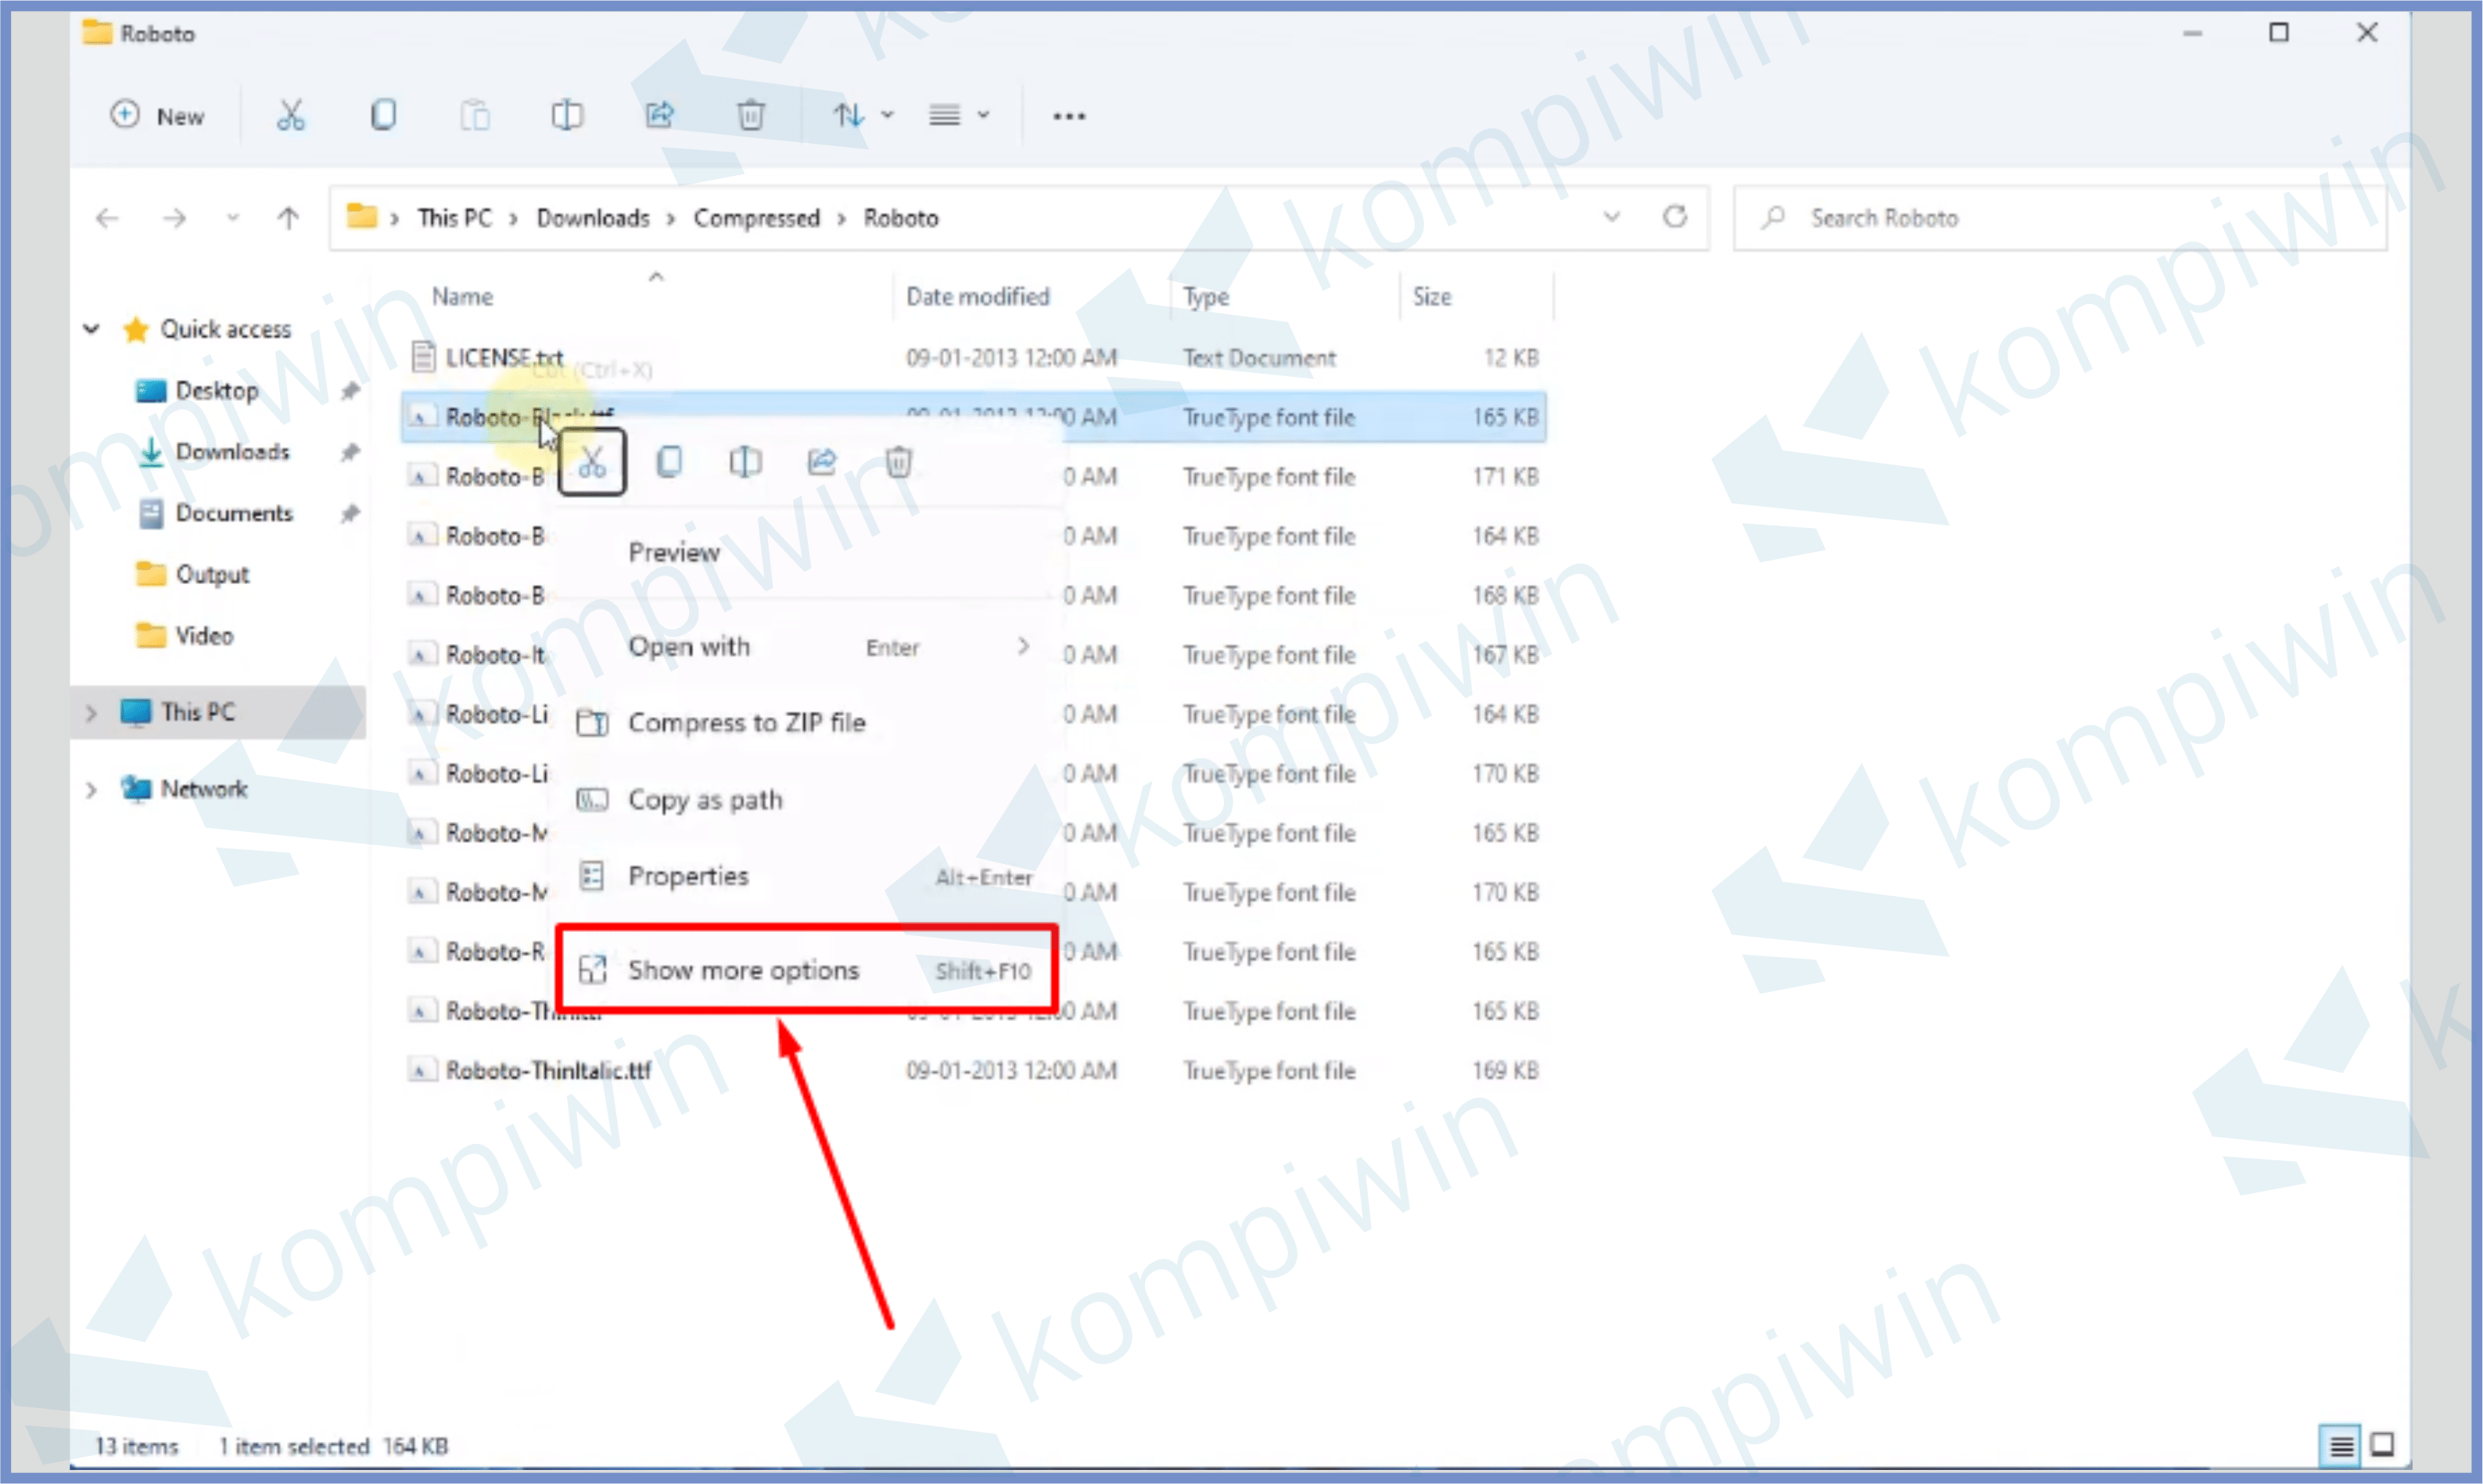This screenshot has width=2483, height=1484.
Task: Sort by Name column header
Action: point(462,297)
